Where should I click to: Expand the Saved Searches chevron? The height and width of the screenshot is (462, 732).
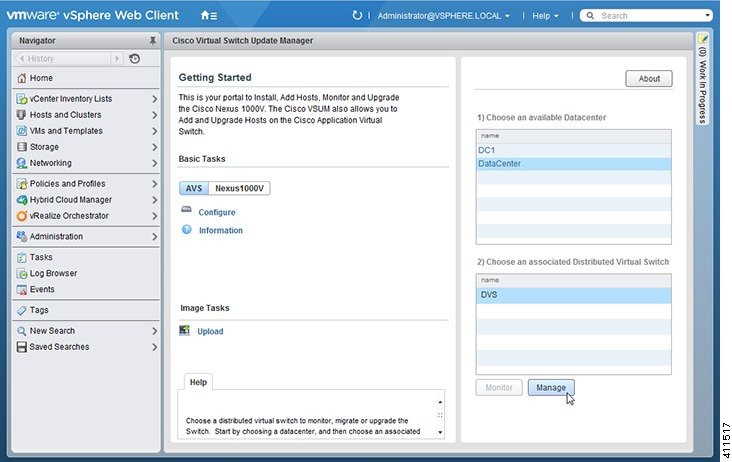coord(155,347)
